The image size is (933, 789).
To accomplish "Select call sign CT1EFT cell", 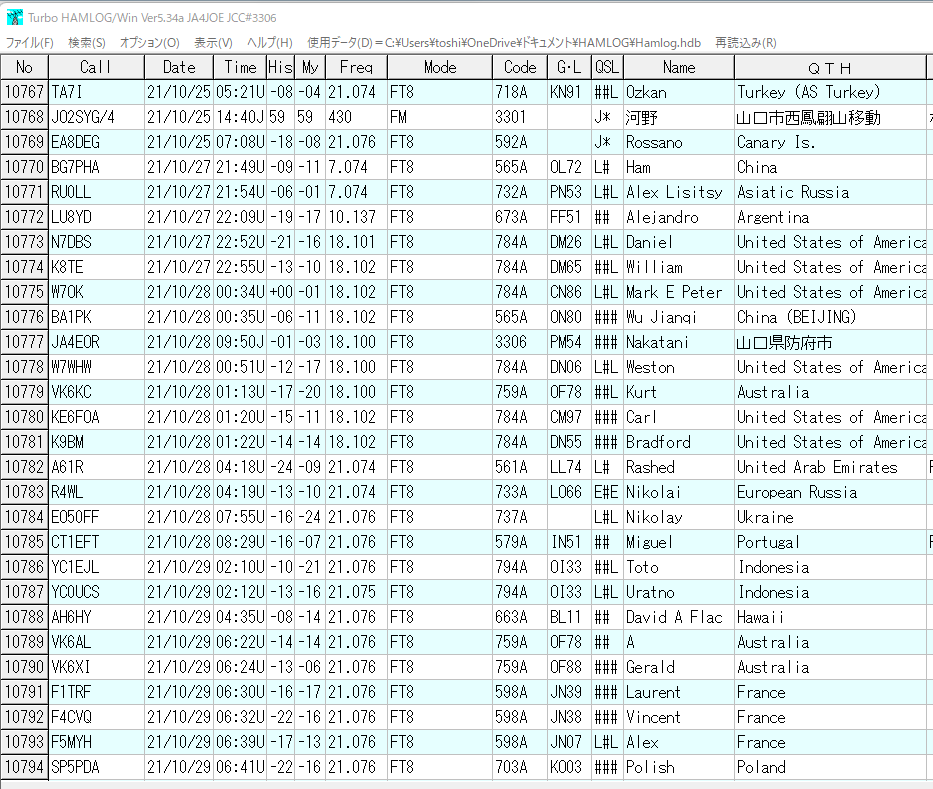I will pos(97,542).
